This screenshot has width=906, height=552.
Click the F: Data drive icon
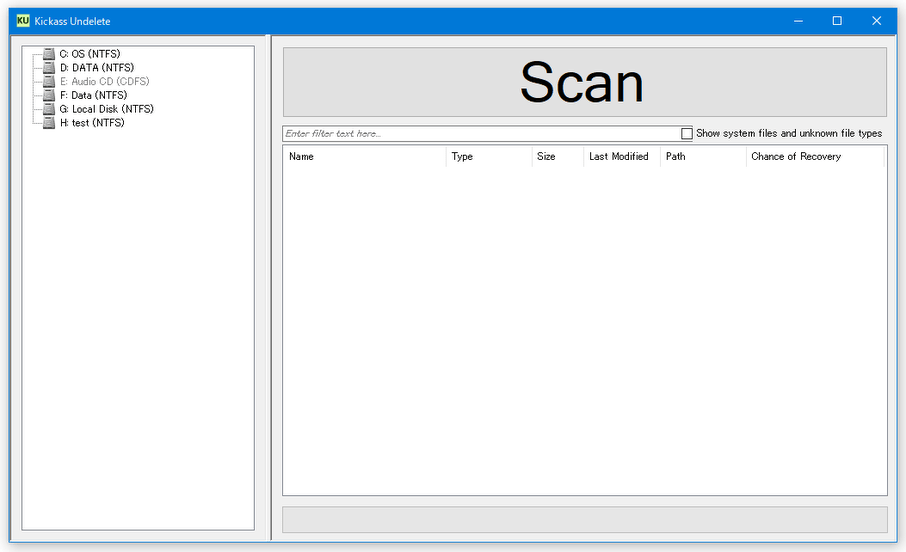pos(49,95)
